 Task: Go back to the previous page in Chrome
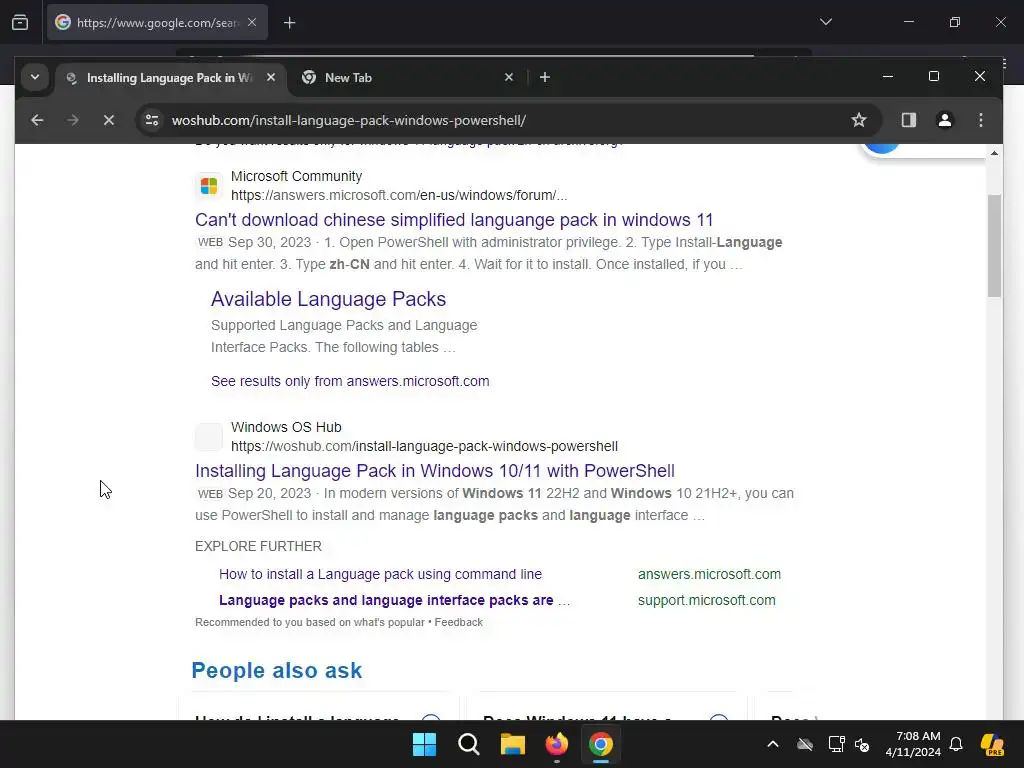37,120
